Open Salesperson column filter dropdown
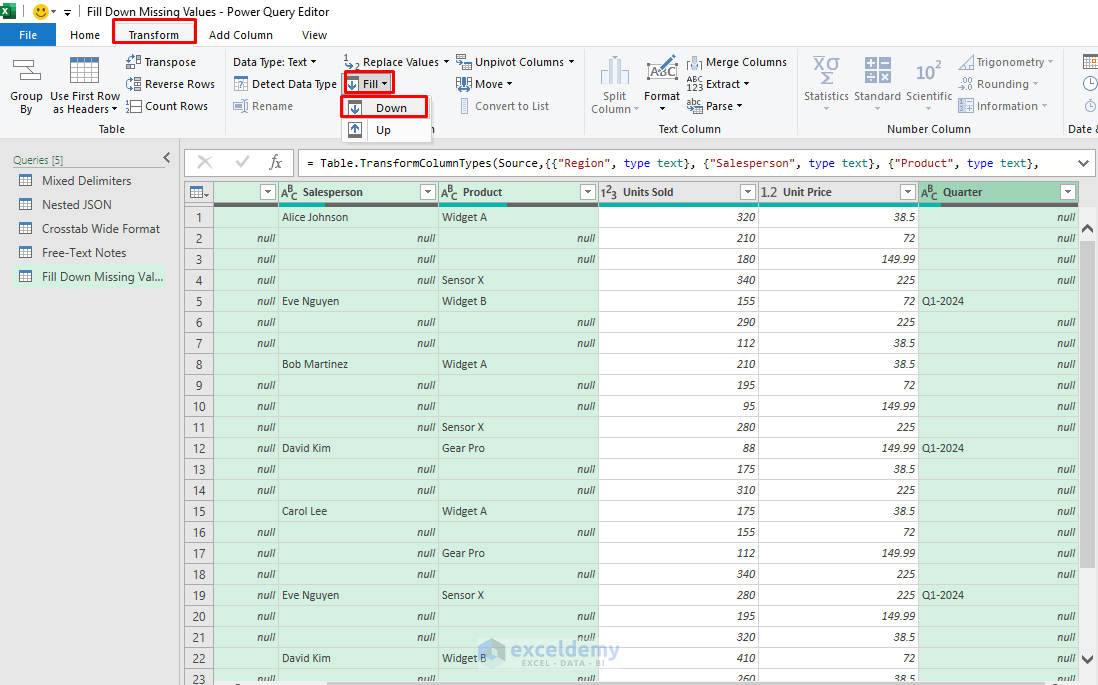This screenshot has width=1098, height=685. tap(428, 192)
